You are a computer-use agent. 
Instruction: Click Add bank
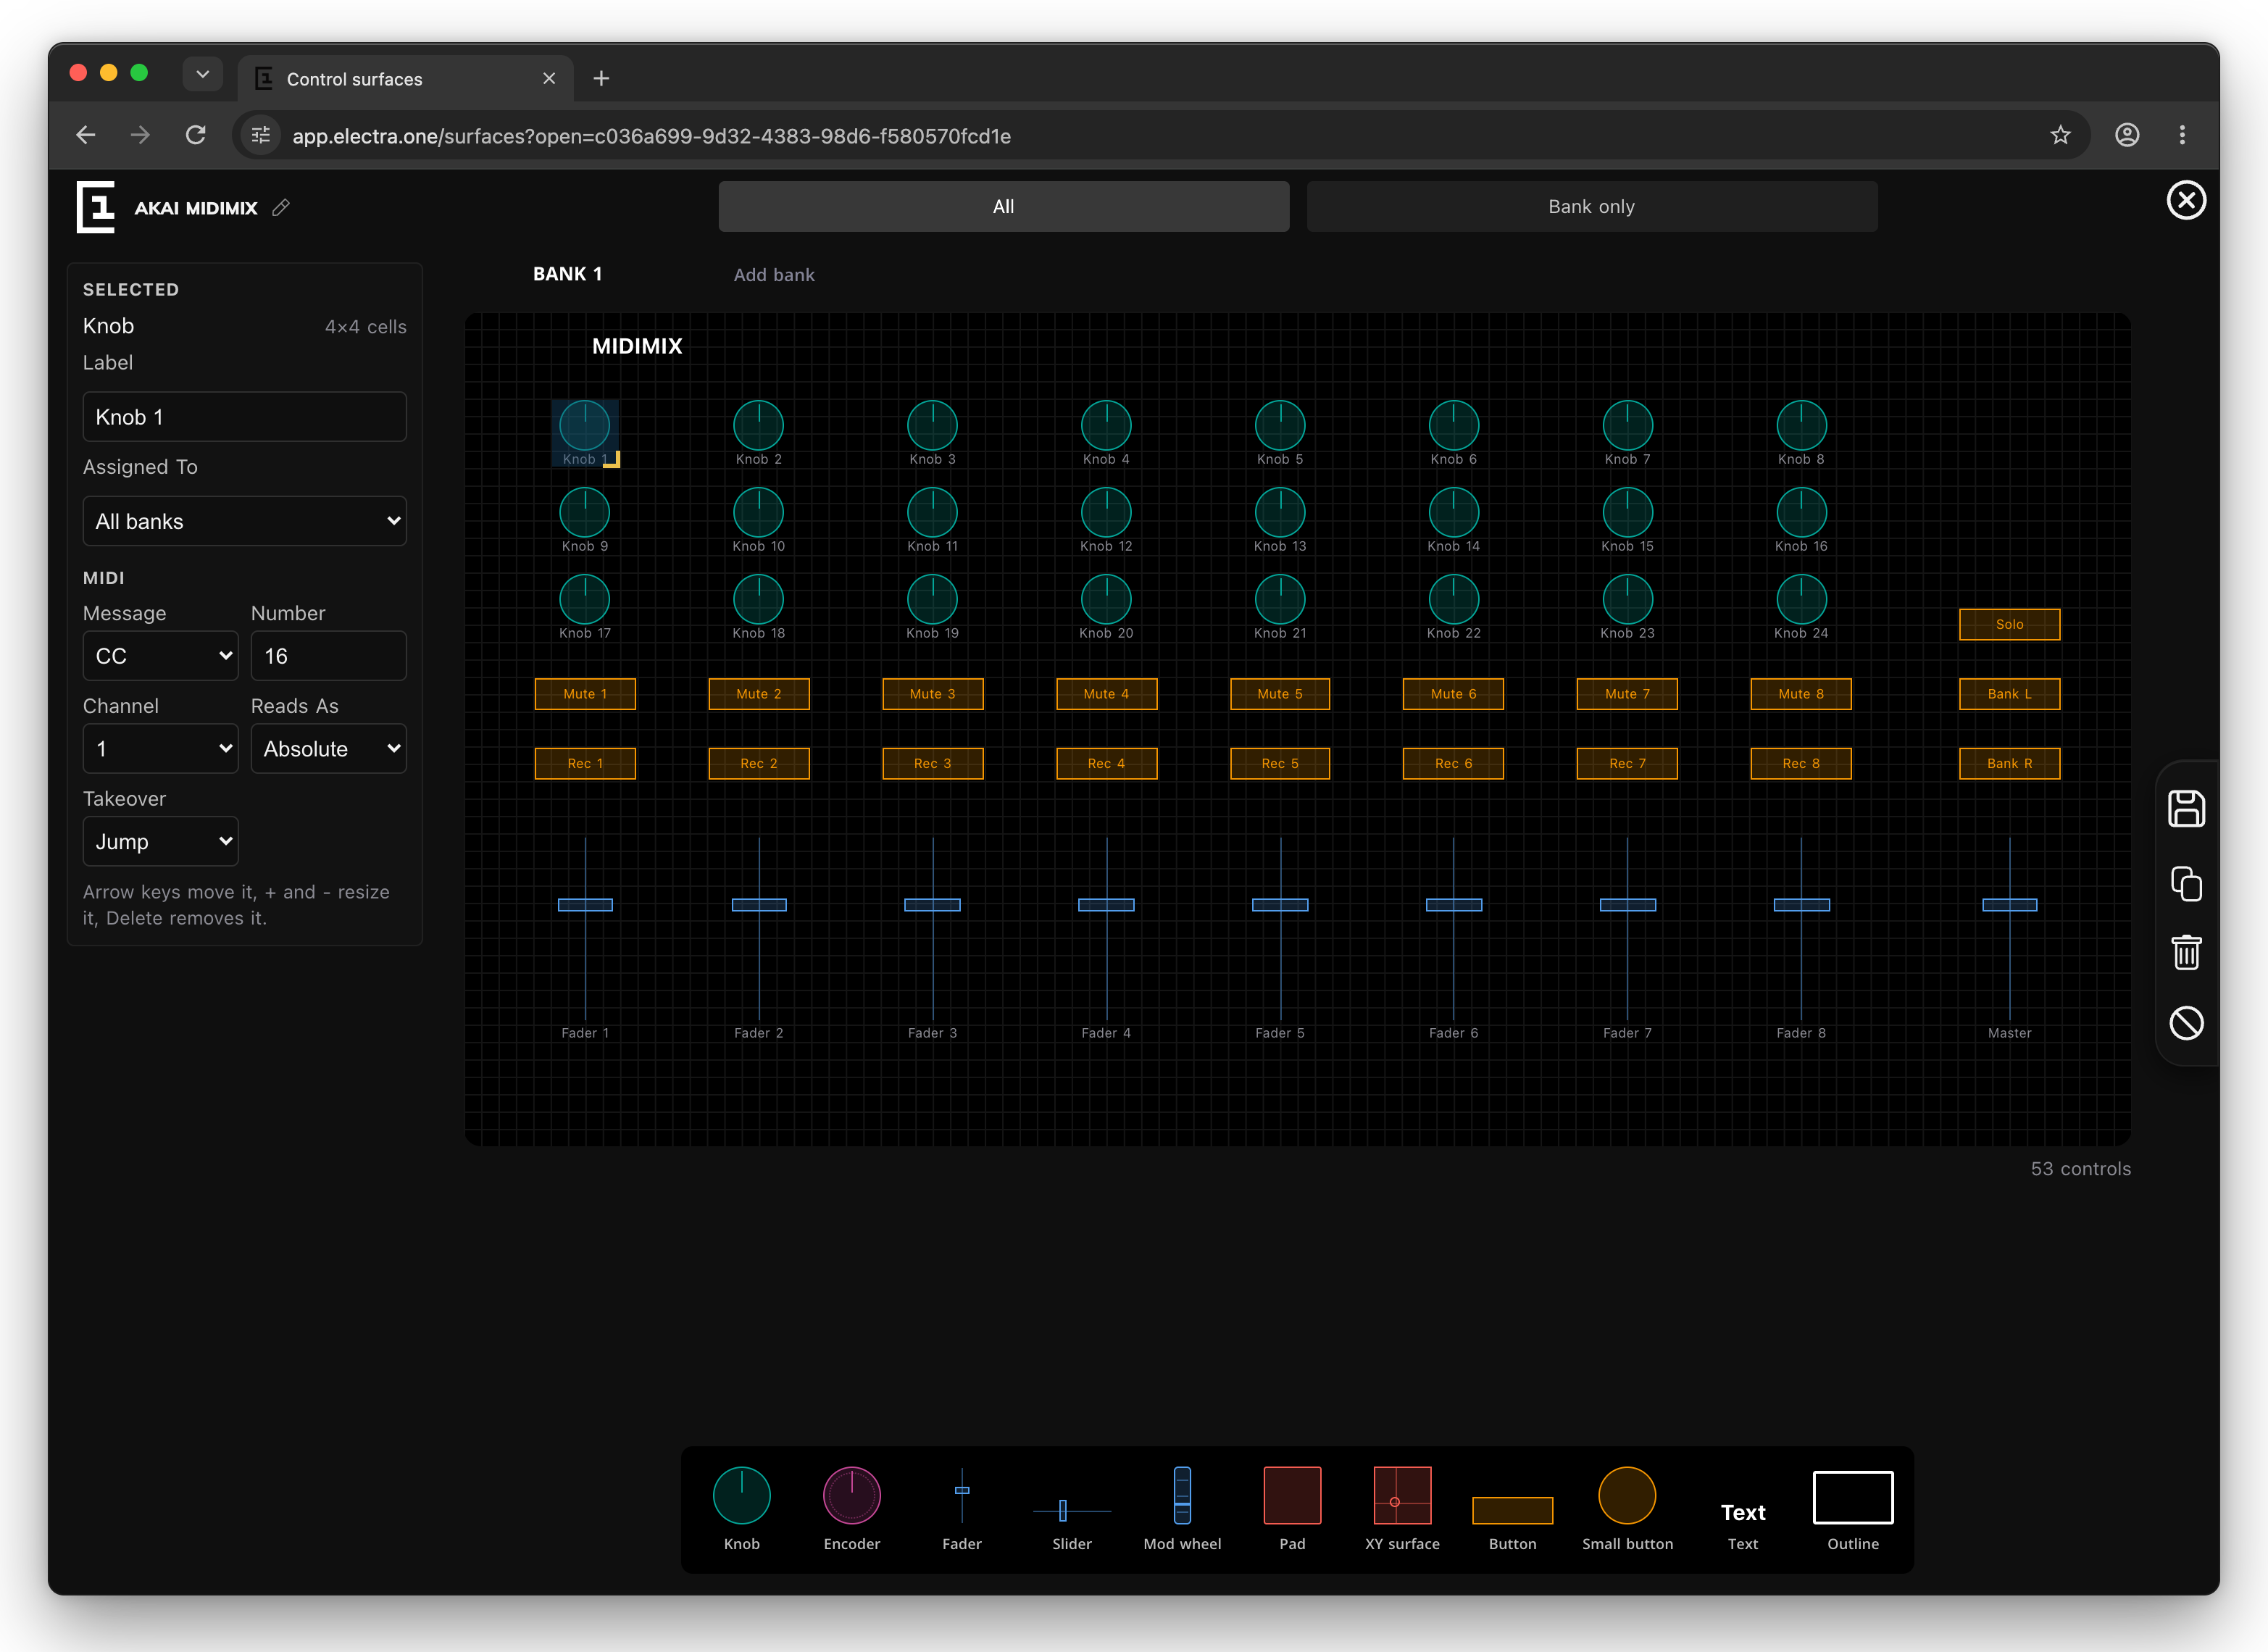(x=774, y=274)
